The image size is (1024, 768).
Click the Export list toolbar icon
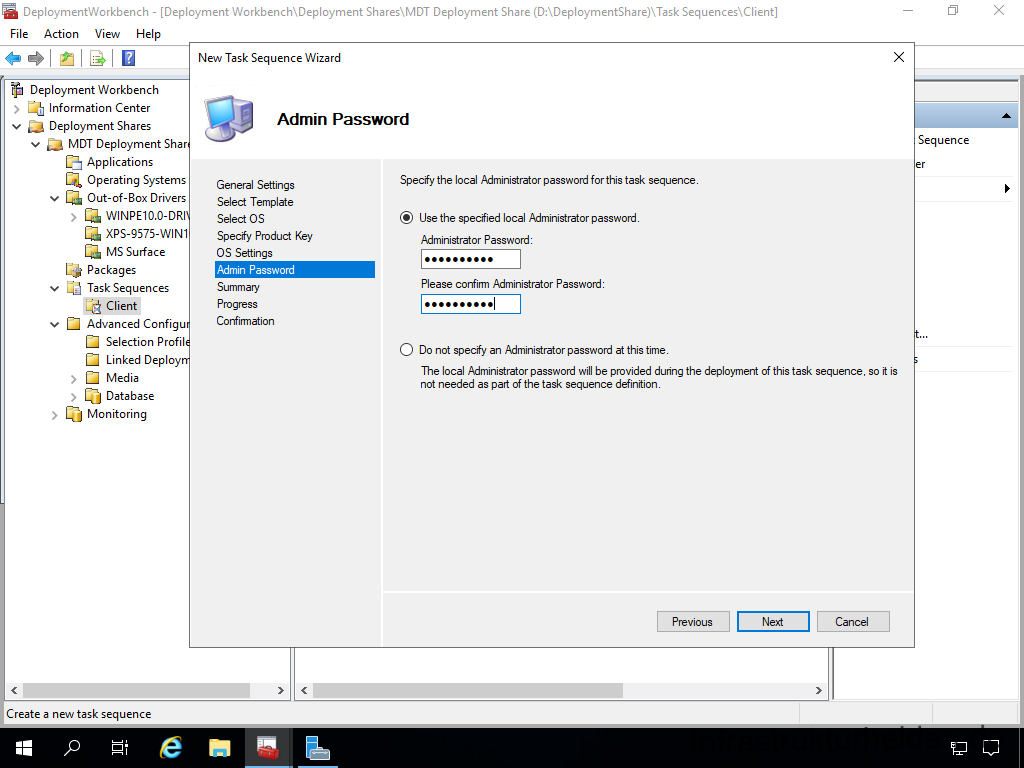(98, 58)
